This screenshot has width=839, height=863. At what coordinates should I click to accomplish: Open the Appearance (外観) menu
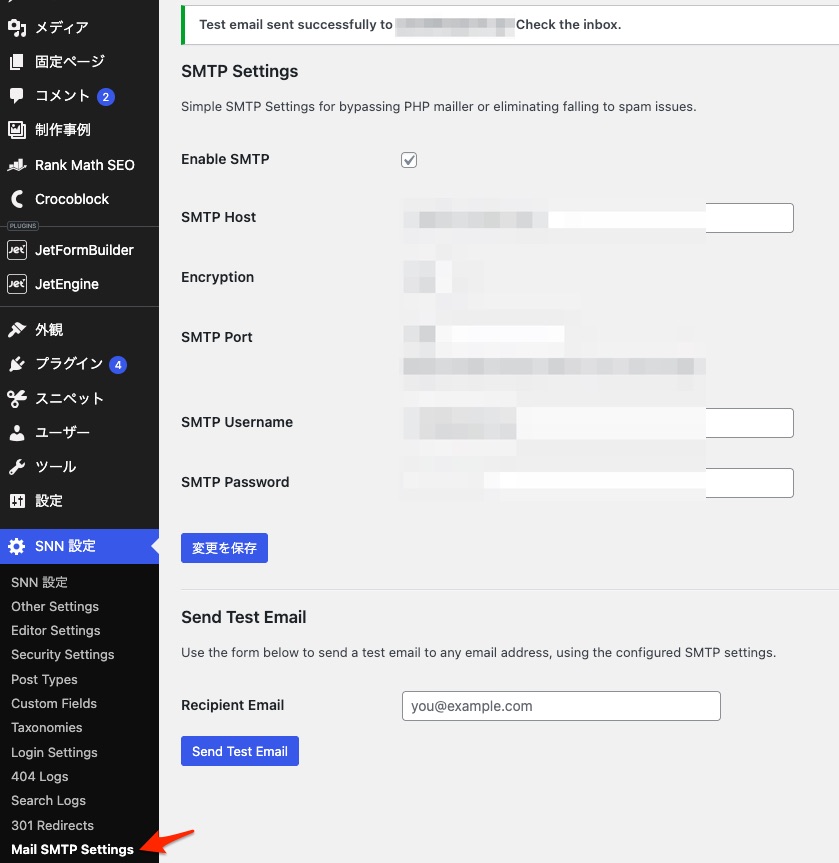point(49,330)
